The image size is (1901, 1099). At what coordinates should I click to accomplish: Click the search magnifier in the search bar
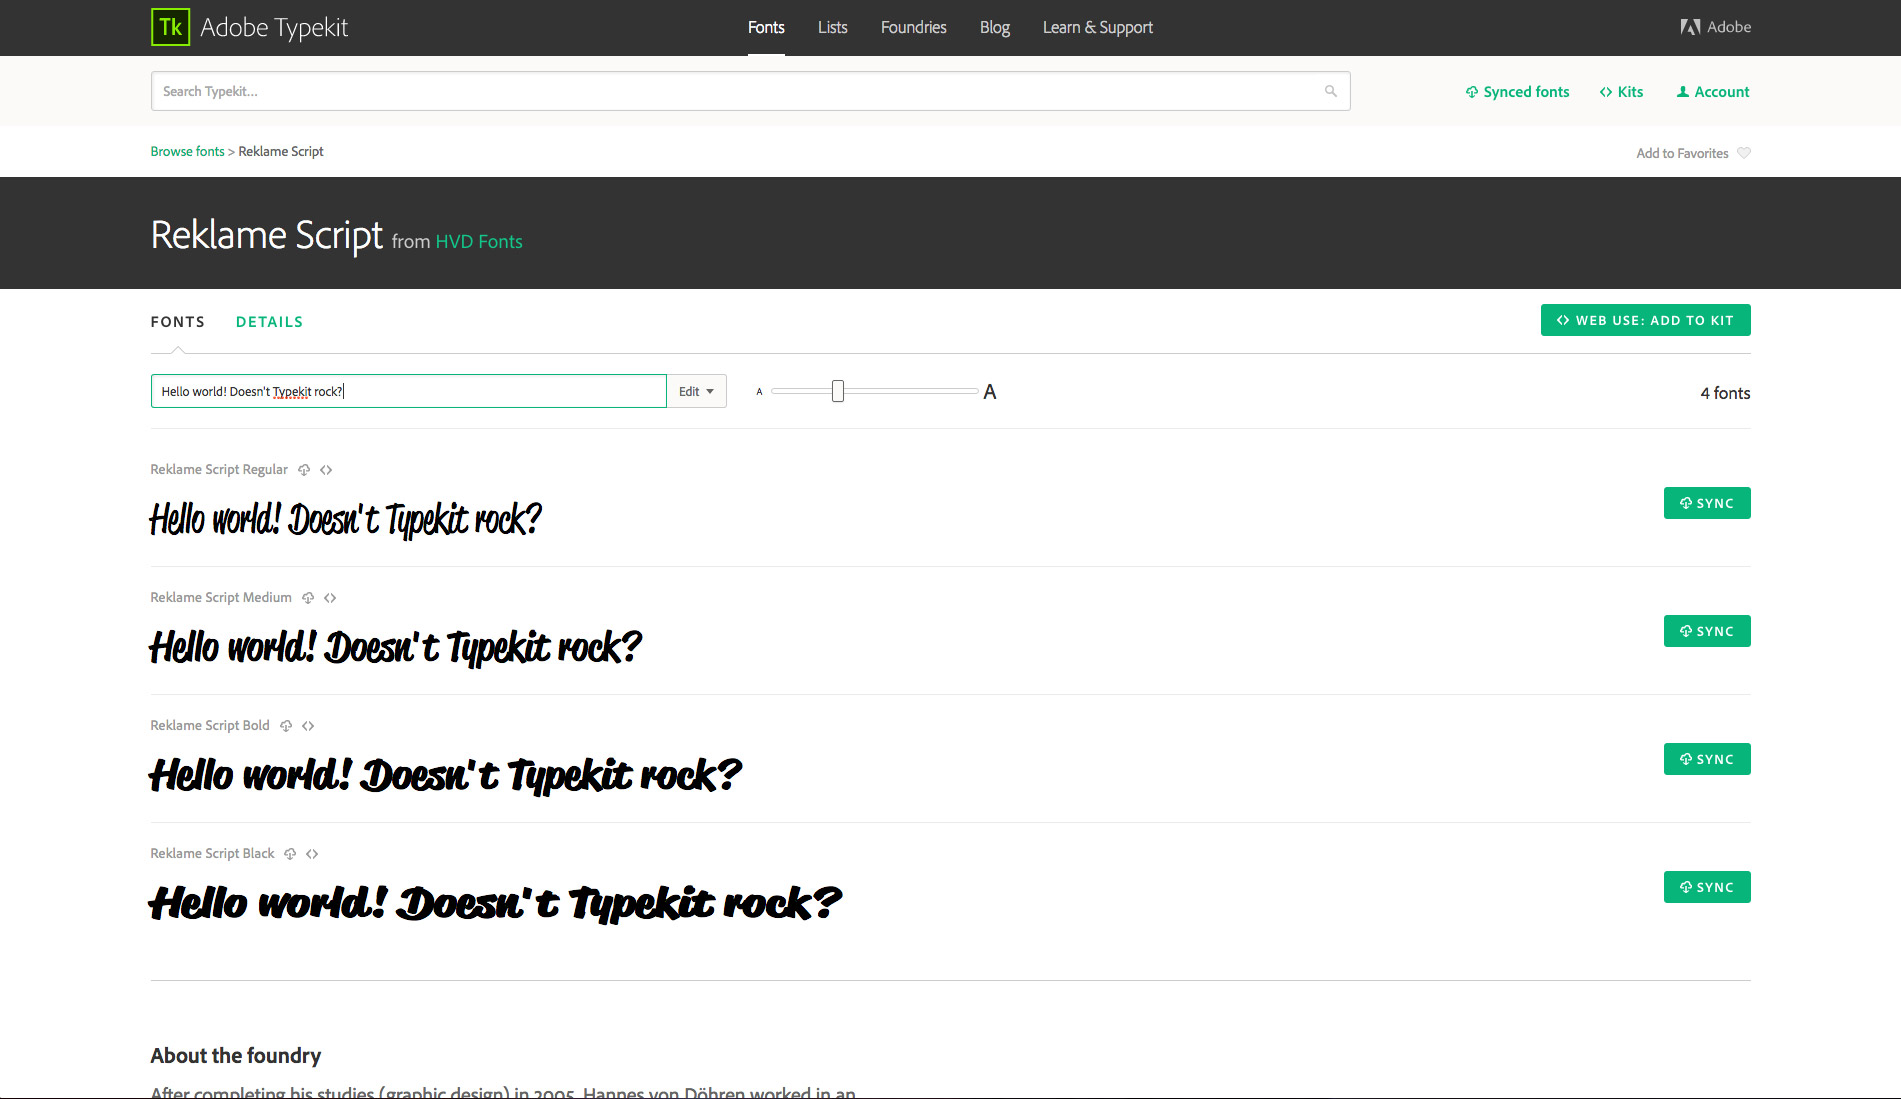point(1330,90)
